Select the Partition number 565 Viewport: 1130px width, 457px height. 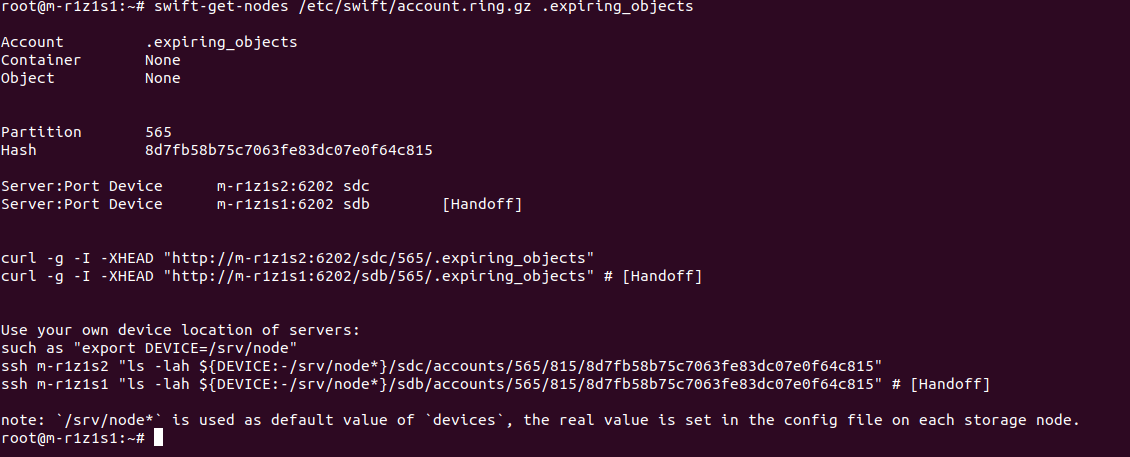click(x=158, y=132)
